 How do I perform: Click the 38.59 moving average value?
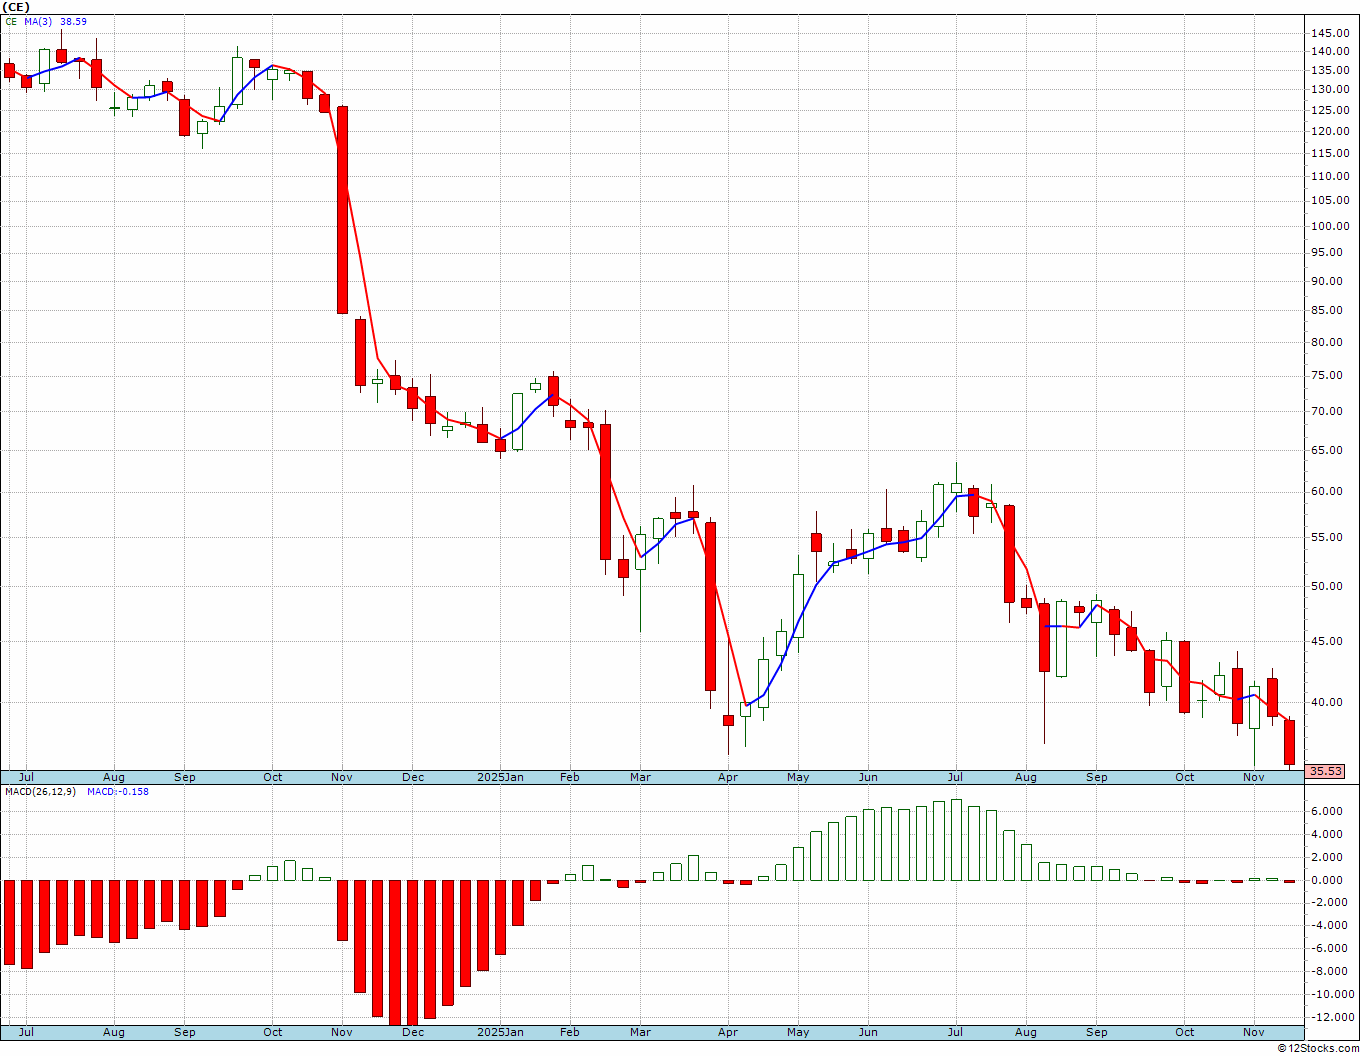[x=73, y=21]
